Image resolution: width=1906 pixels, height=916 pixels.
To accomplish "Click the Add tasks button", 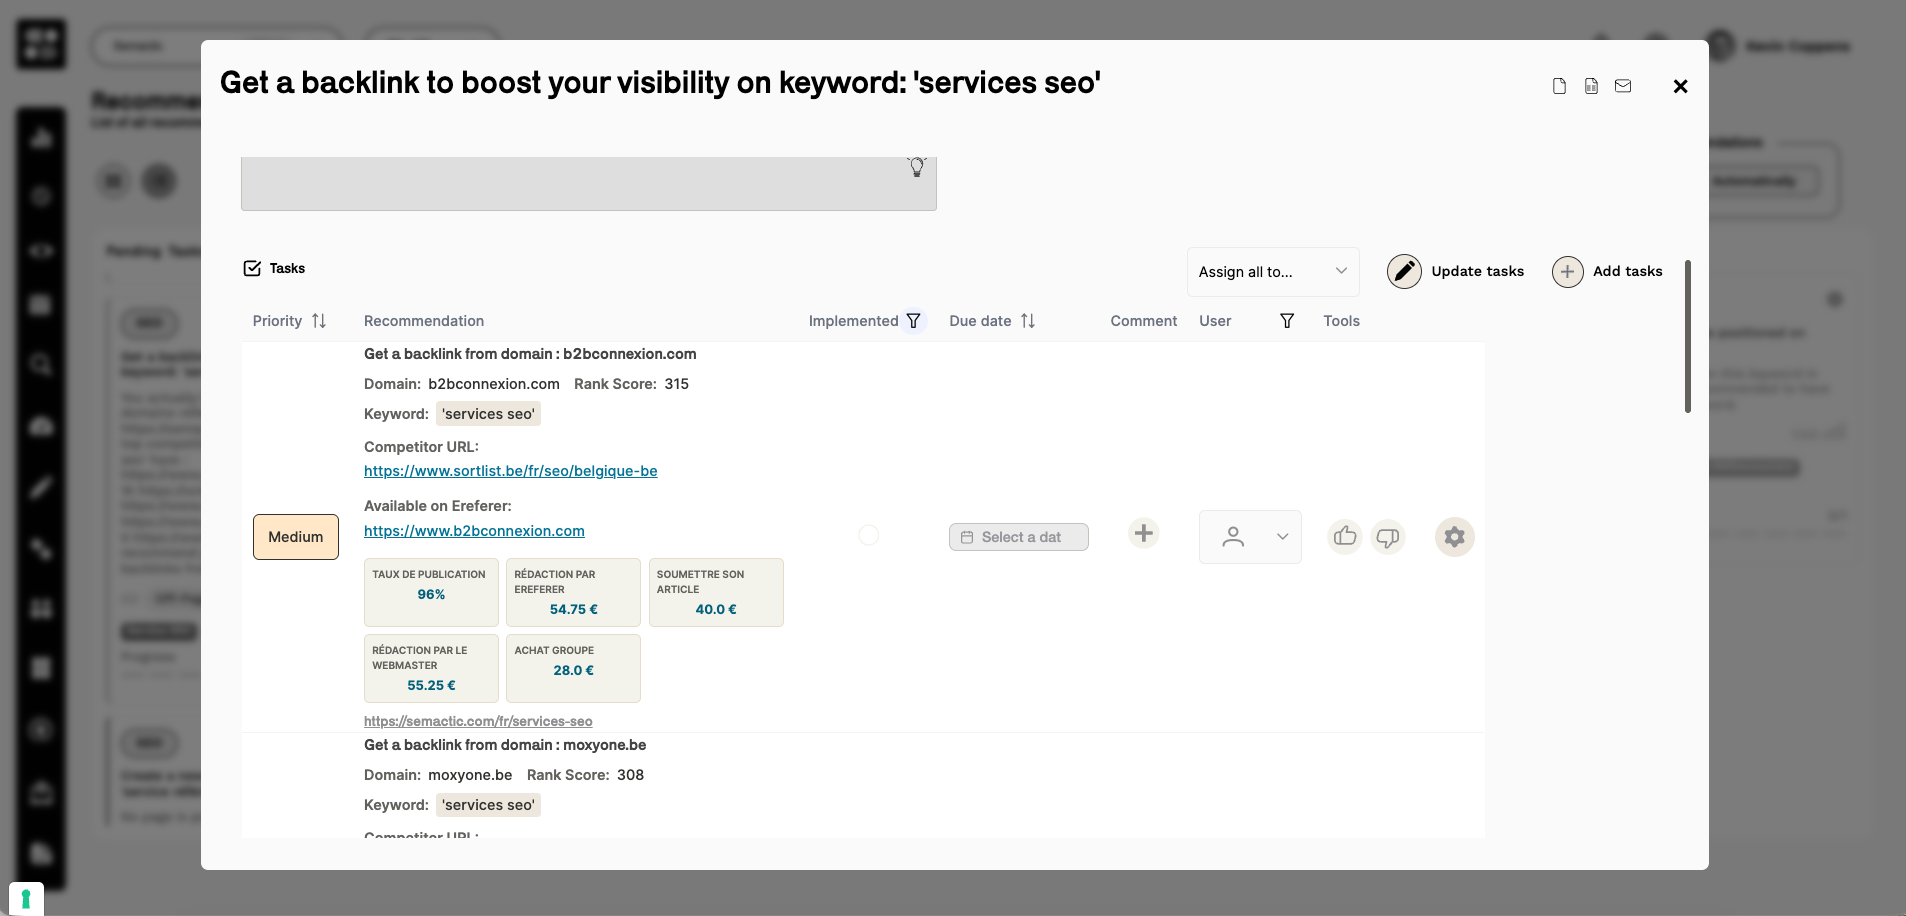I will coord(1607,271).
